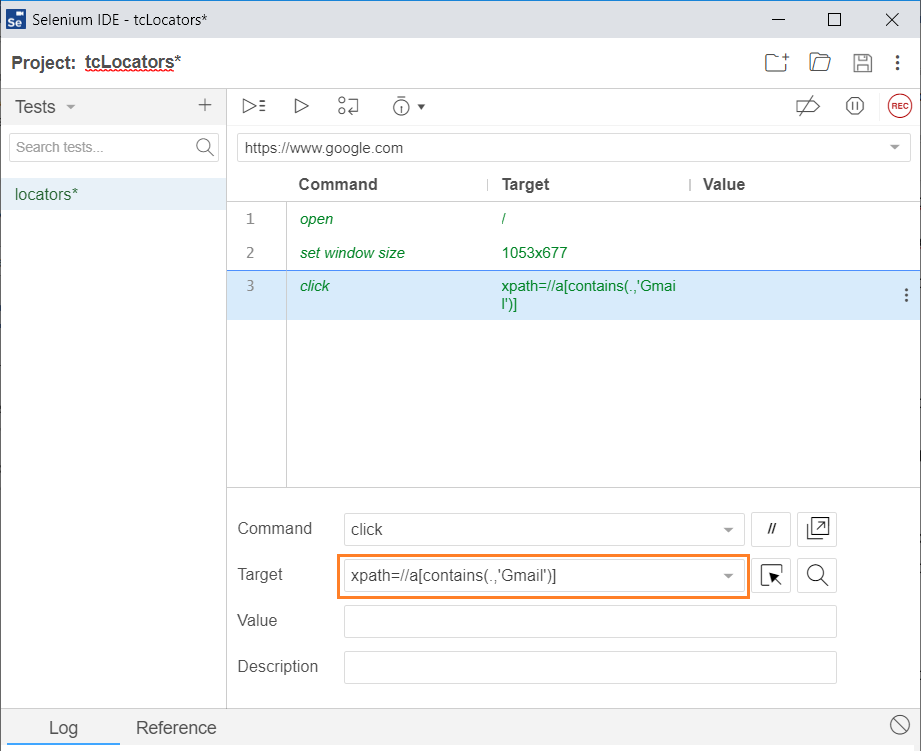Viewport: 923px width, 751px height.
Task: Select target in page icon
Action: (x=771, y=575)
